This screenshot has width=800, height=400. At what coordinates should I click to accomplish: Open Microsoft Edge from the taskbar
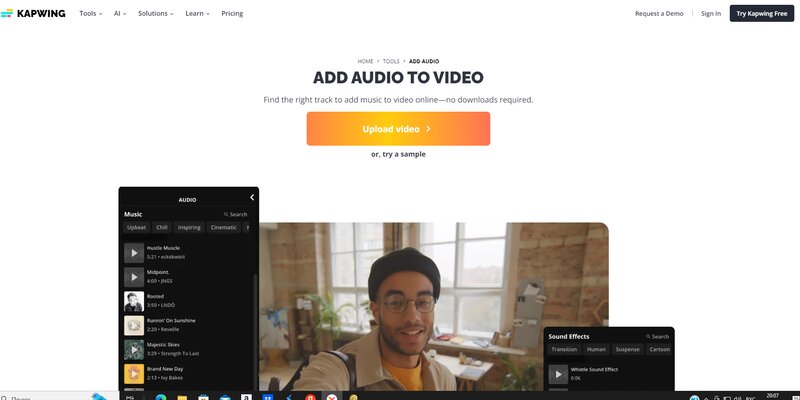click(x=161, y=397)
